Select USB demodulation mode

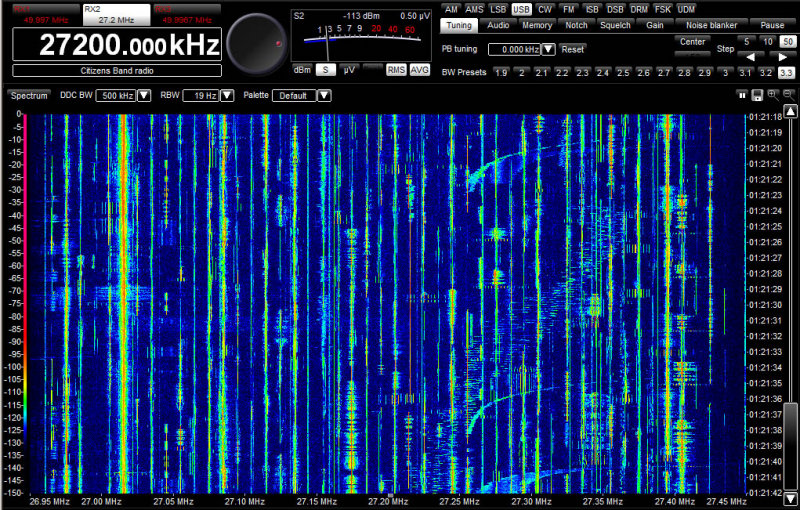point(521,9)
